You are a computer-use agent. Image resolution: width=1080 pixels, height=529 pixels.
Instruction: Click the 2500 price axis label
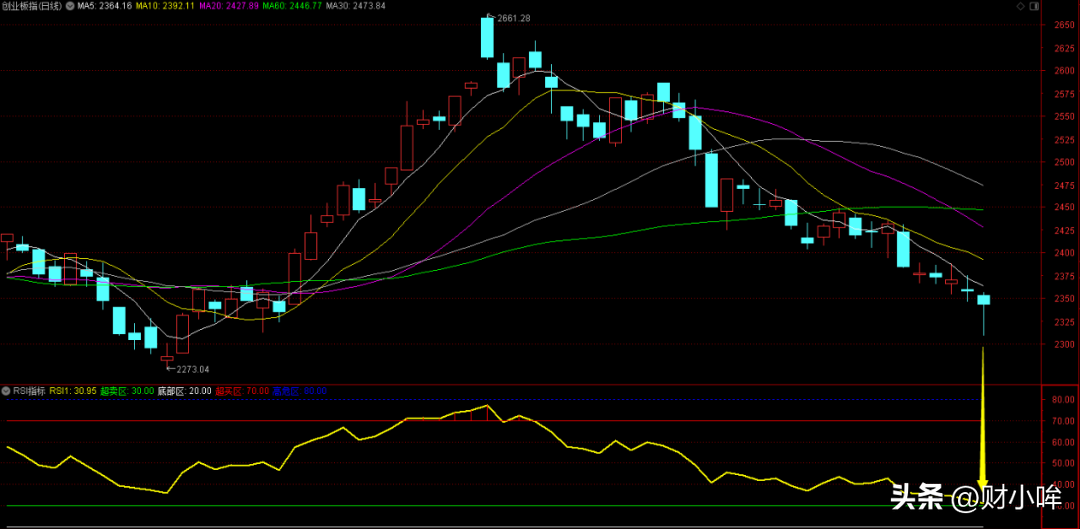pos(1064,163)
